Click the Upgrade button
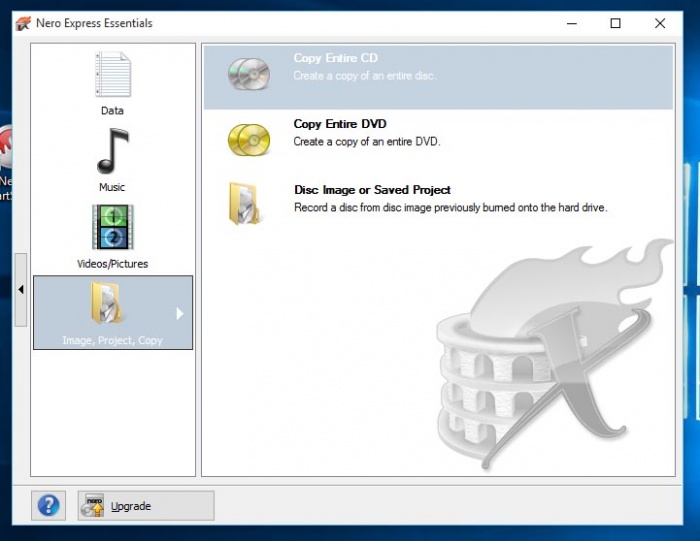Viewport: 700px width, 541px height. 146,505
